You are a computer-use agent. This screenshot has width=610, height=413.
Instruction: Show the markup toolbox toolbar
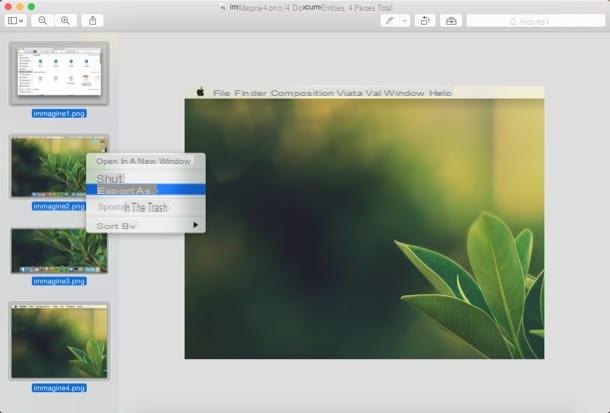451,21
